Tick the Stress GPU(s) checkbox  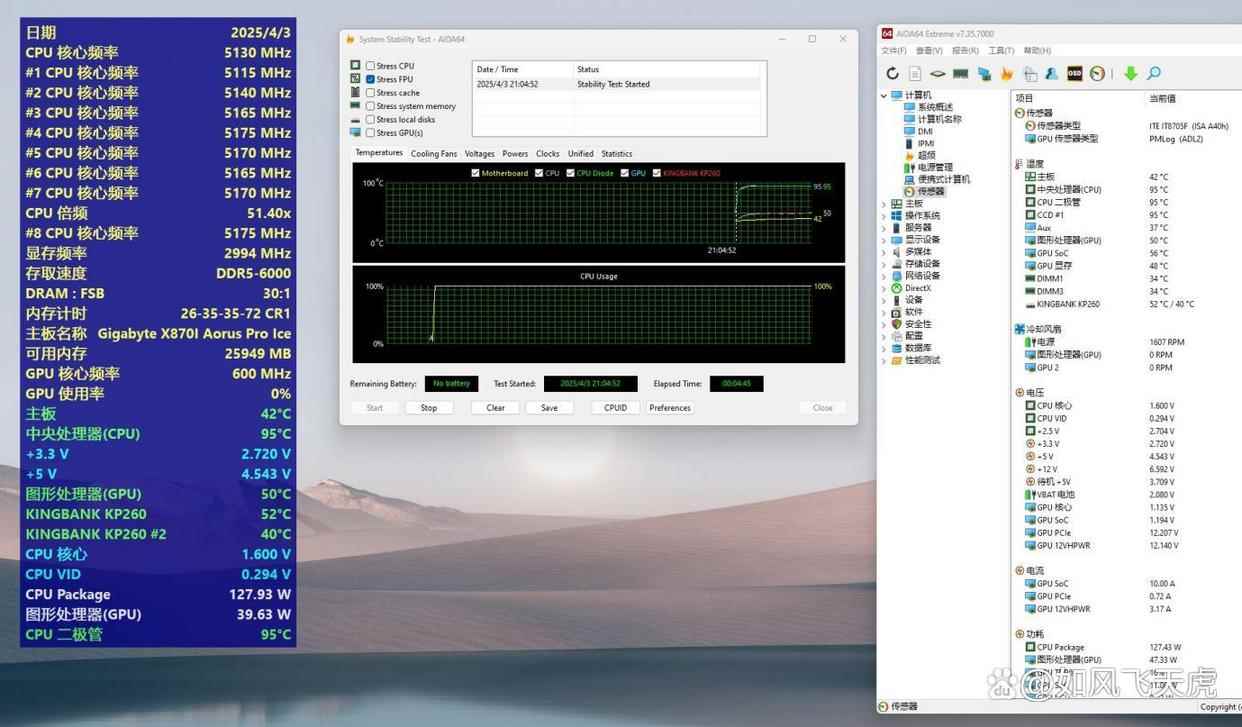coord(371,133)
